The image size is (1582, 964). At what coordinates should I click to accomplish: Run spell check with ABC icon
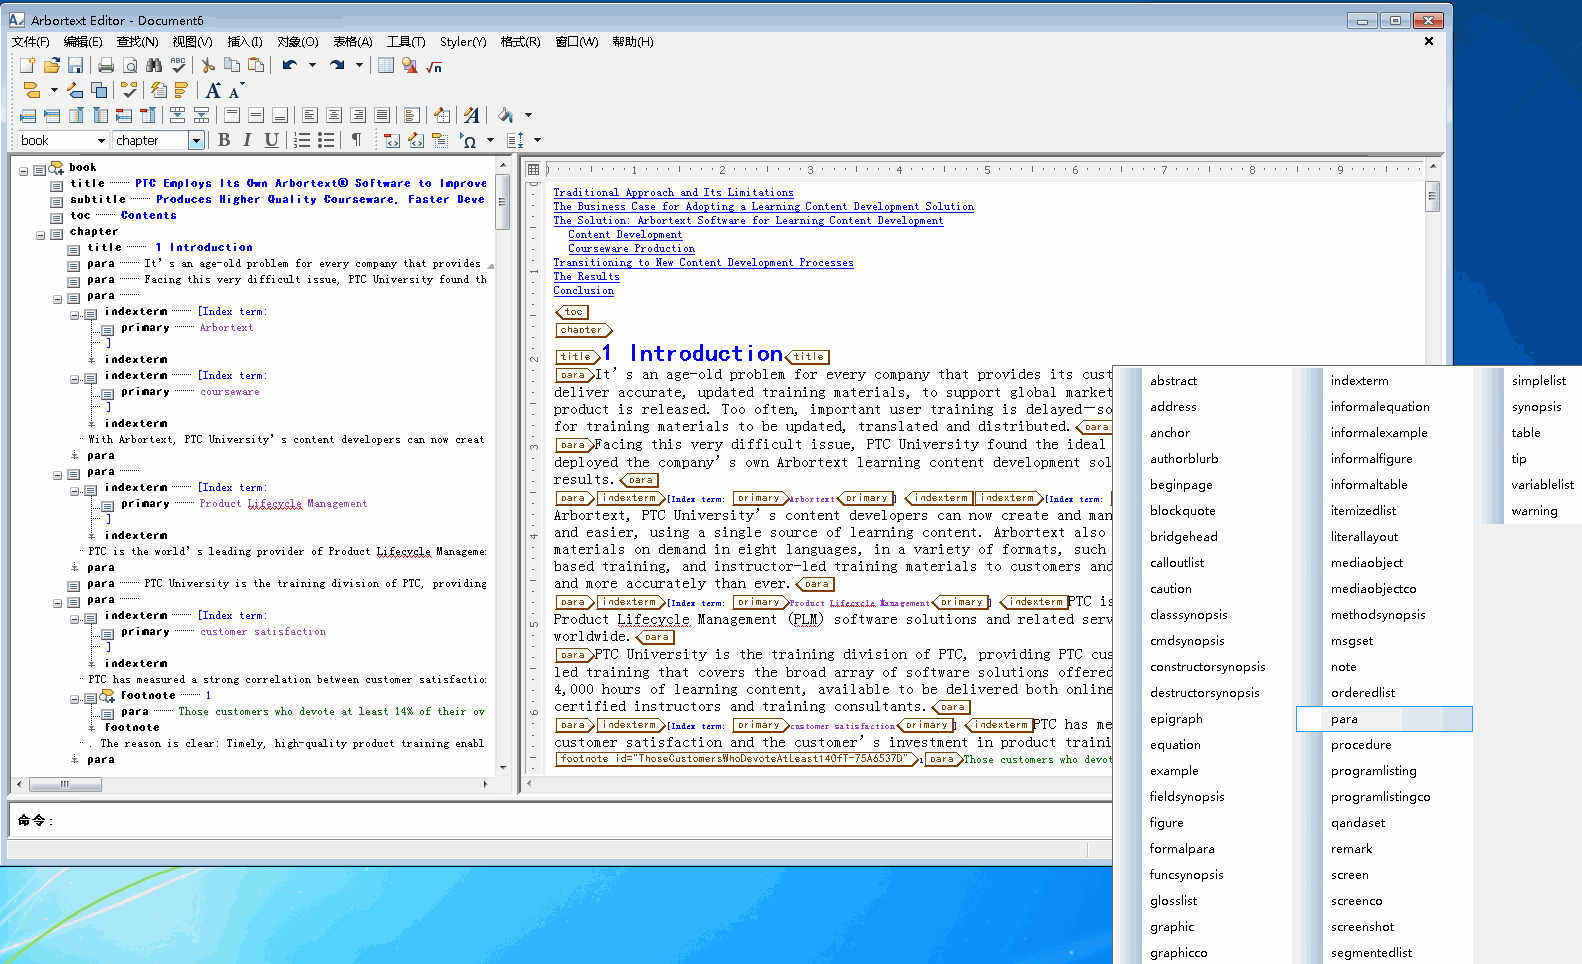click(178, 65)
